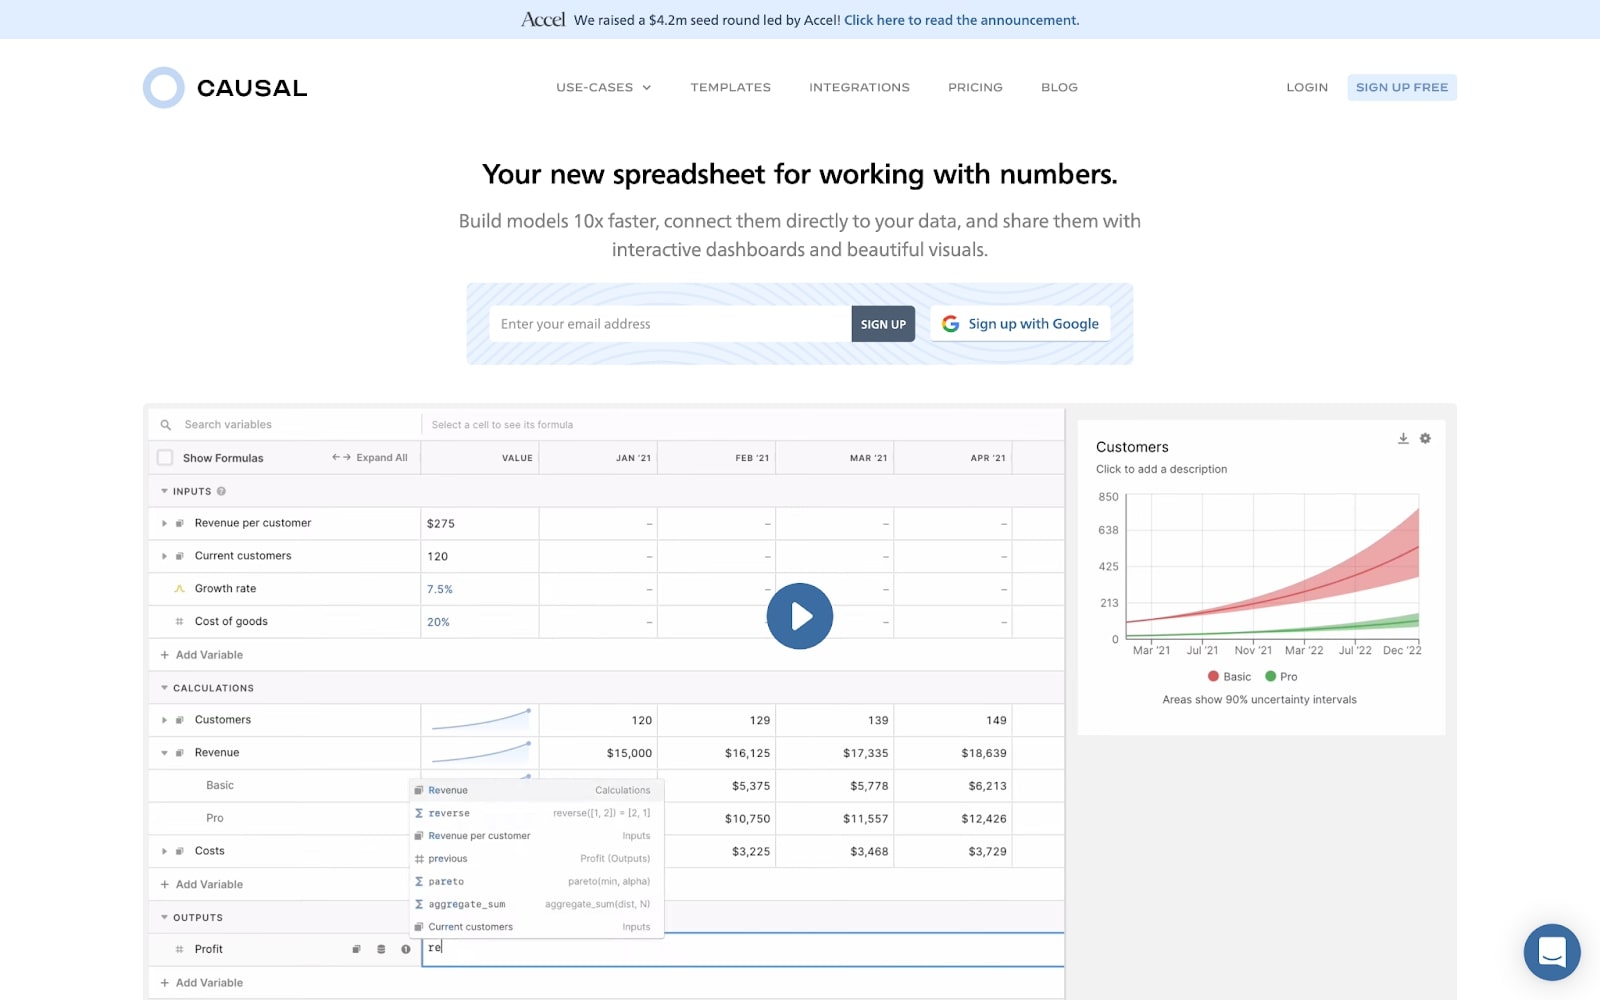Expand the Revenue per customer row

click(x=164, y=523)
